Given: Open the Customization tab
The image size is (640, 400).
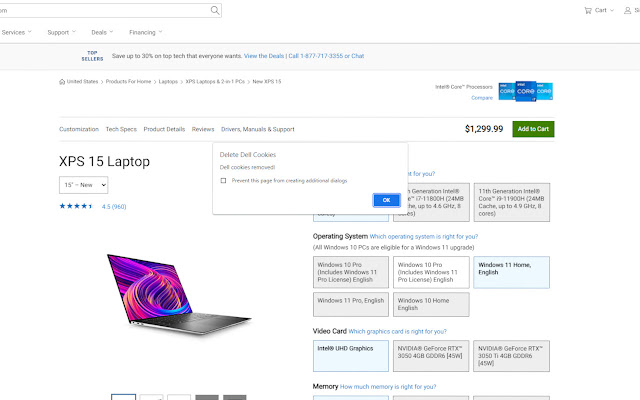Looking at the screenshot, I should coord(79,129).
